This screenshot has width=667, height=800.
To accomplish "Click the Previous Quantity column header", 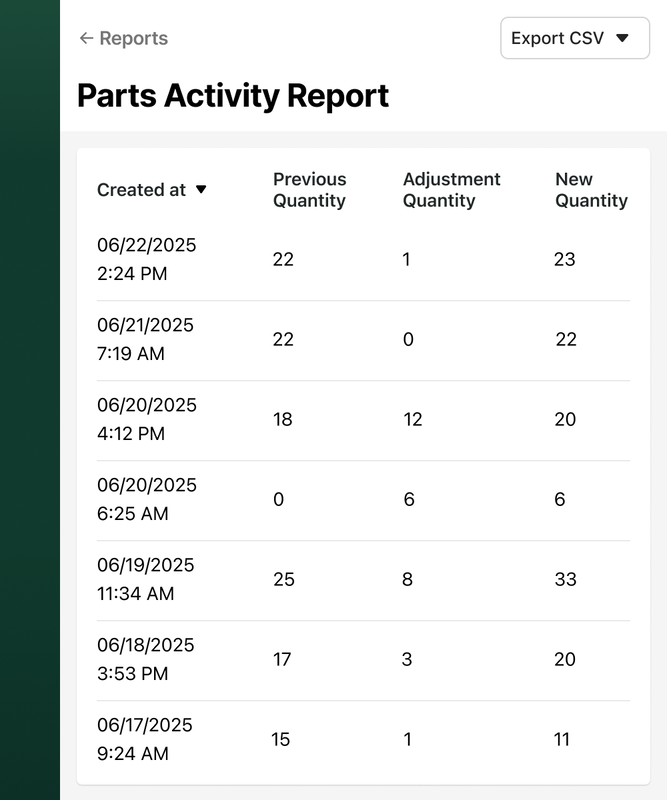I will (309, 190).
